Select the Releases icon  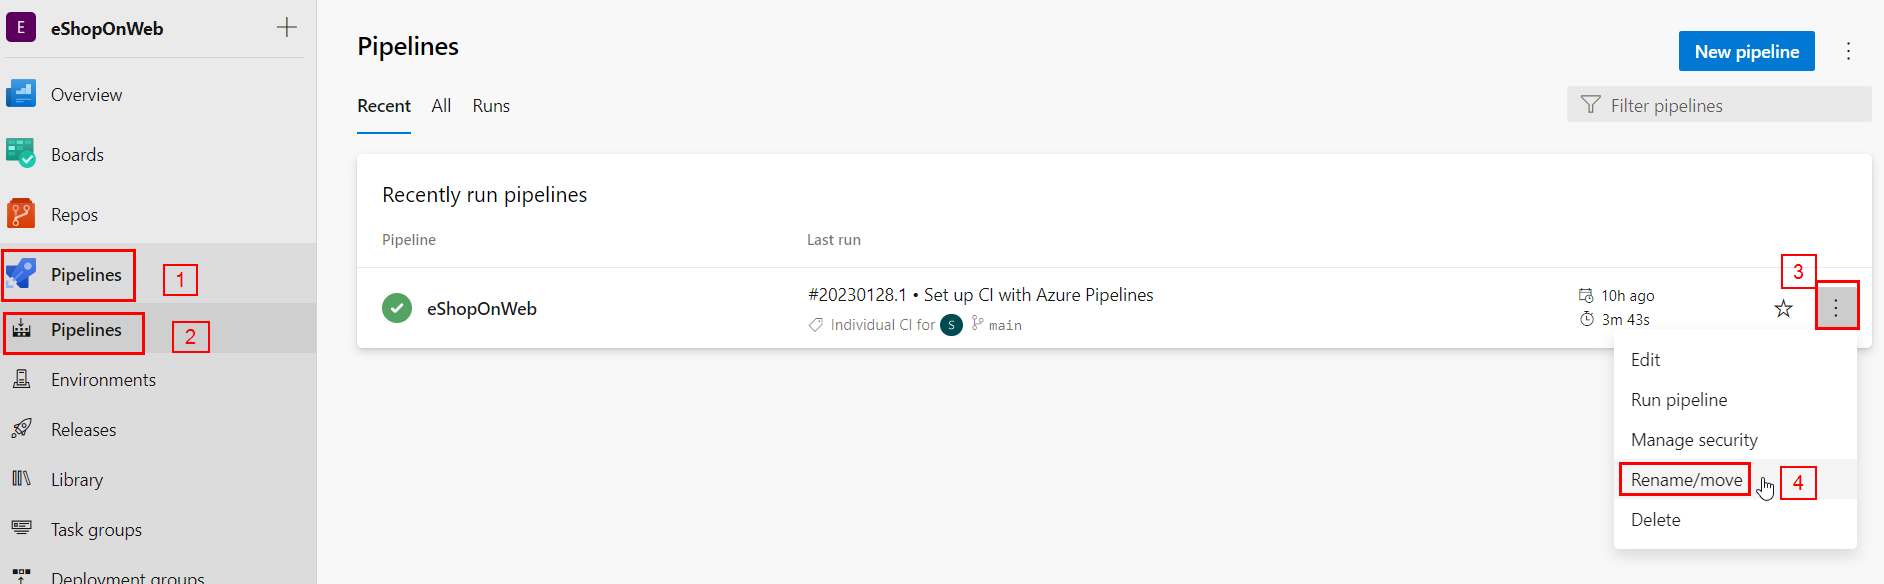(x=21, y=428)
